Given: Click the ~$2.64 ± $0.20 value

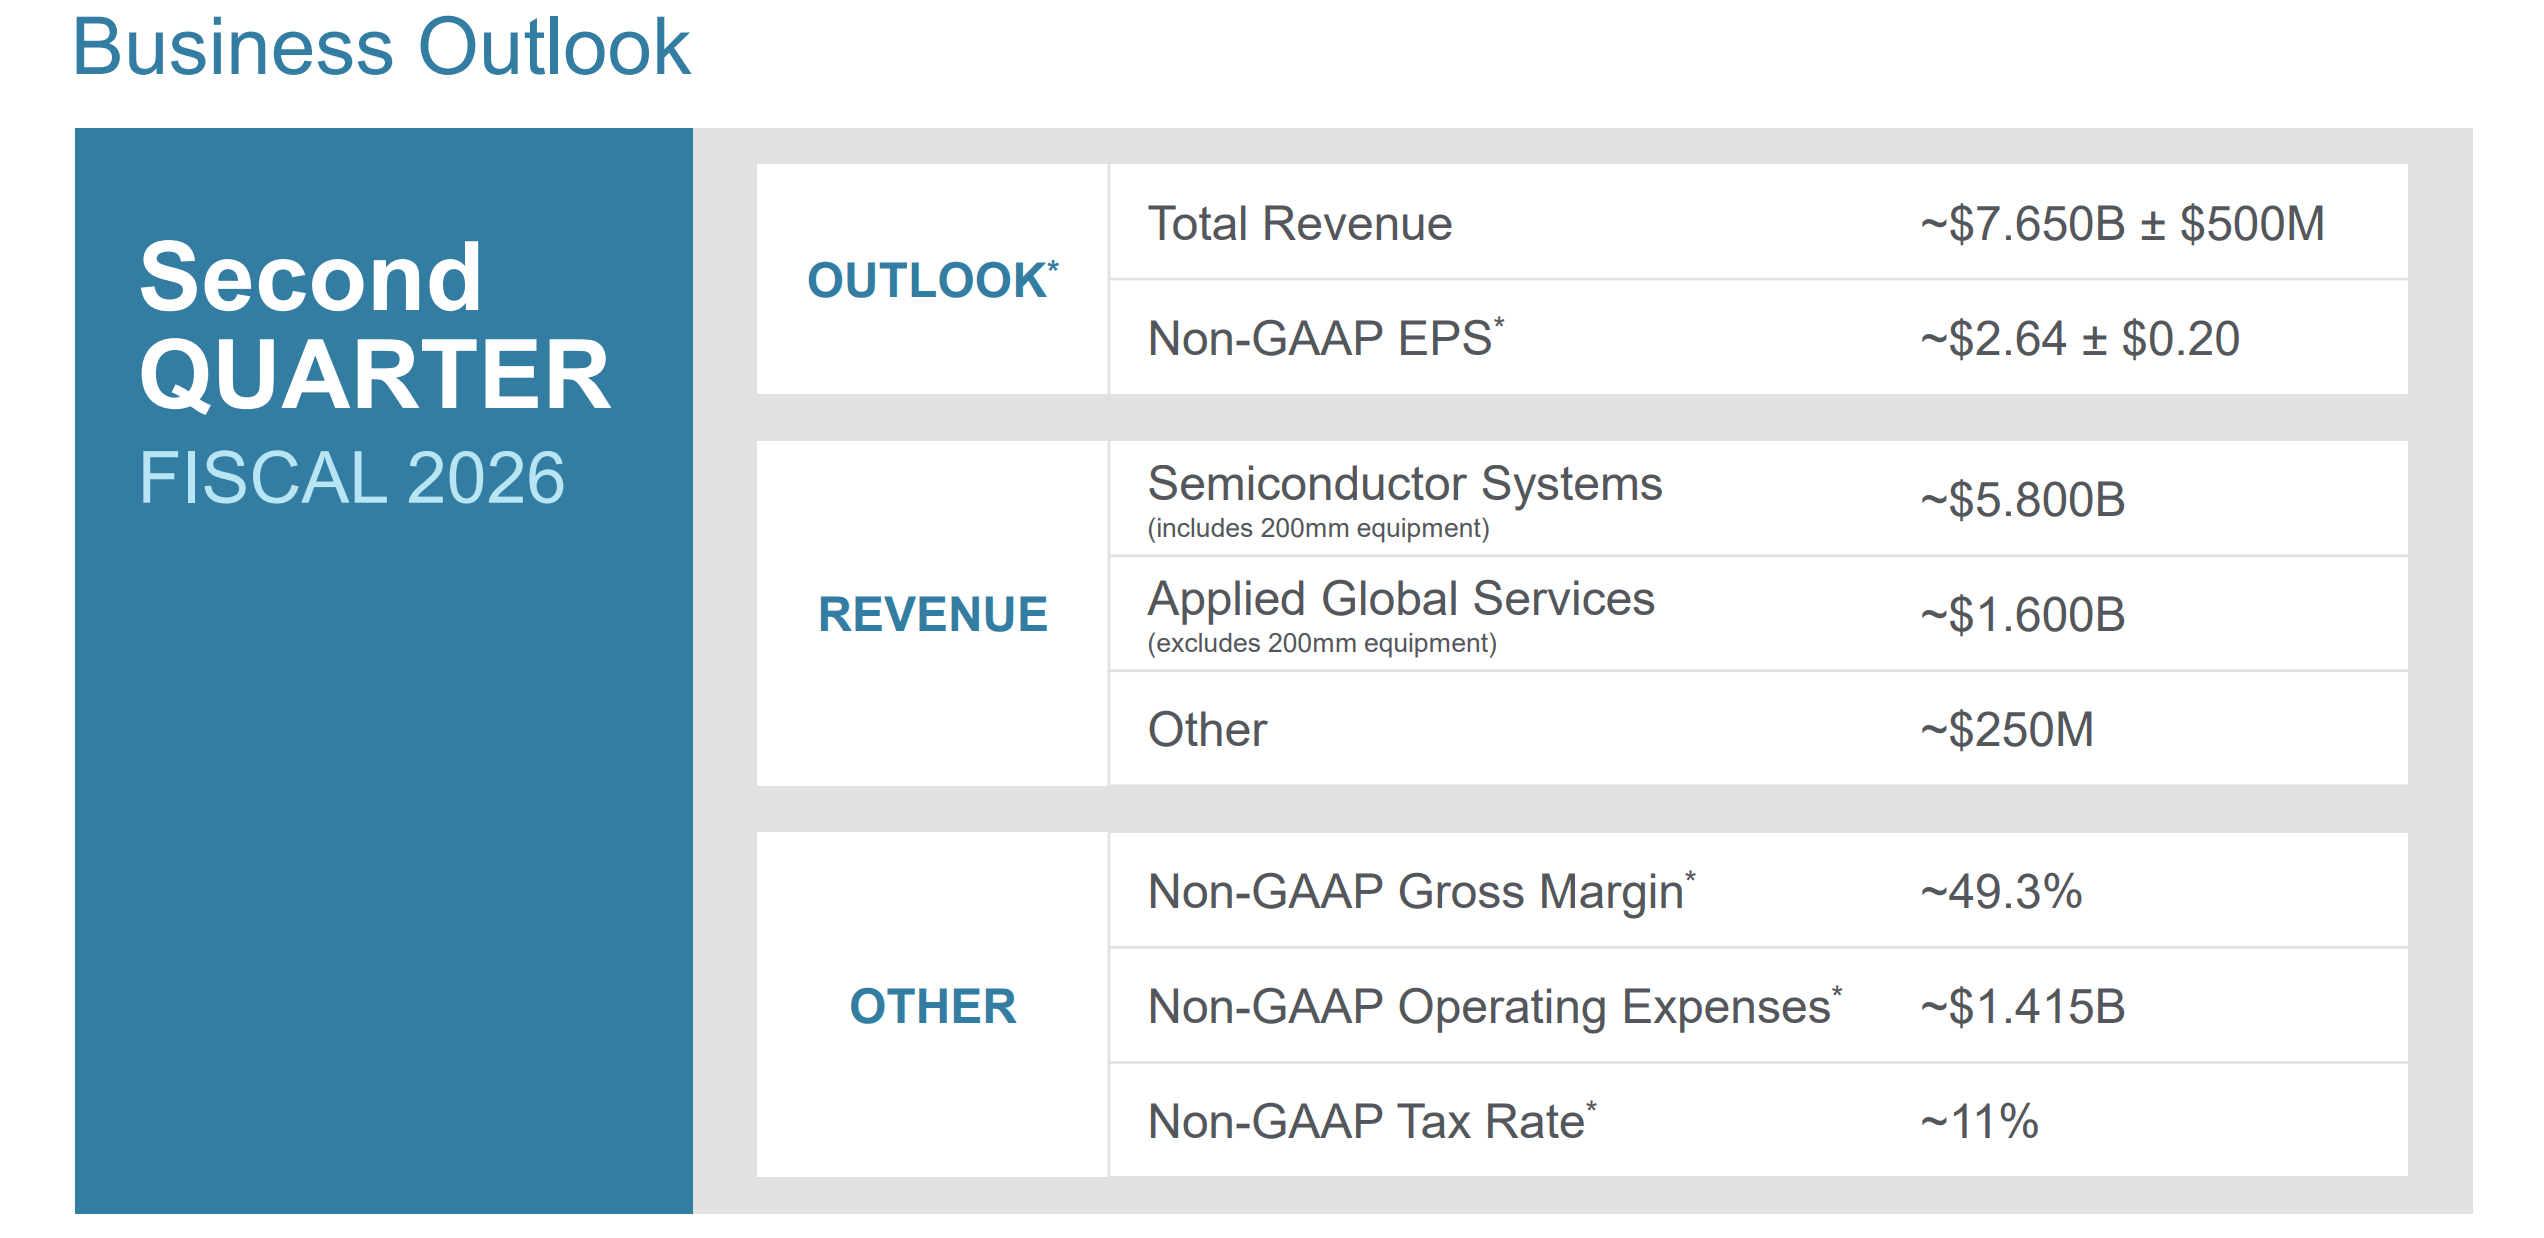Looking at the screenshot, I should [x=2079, y=338].
